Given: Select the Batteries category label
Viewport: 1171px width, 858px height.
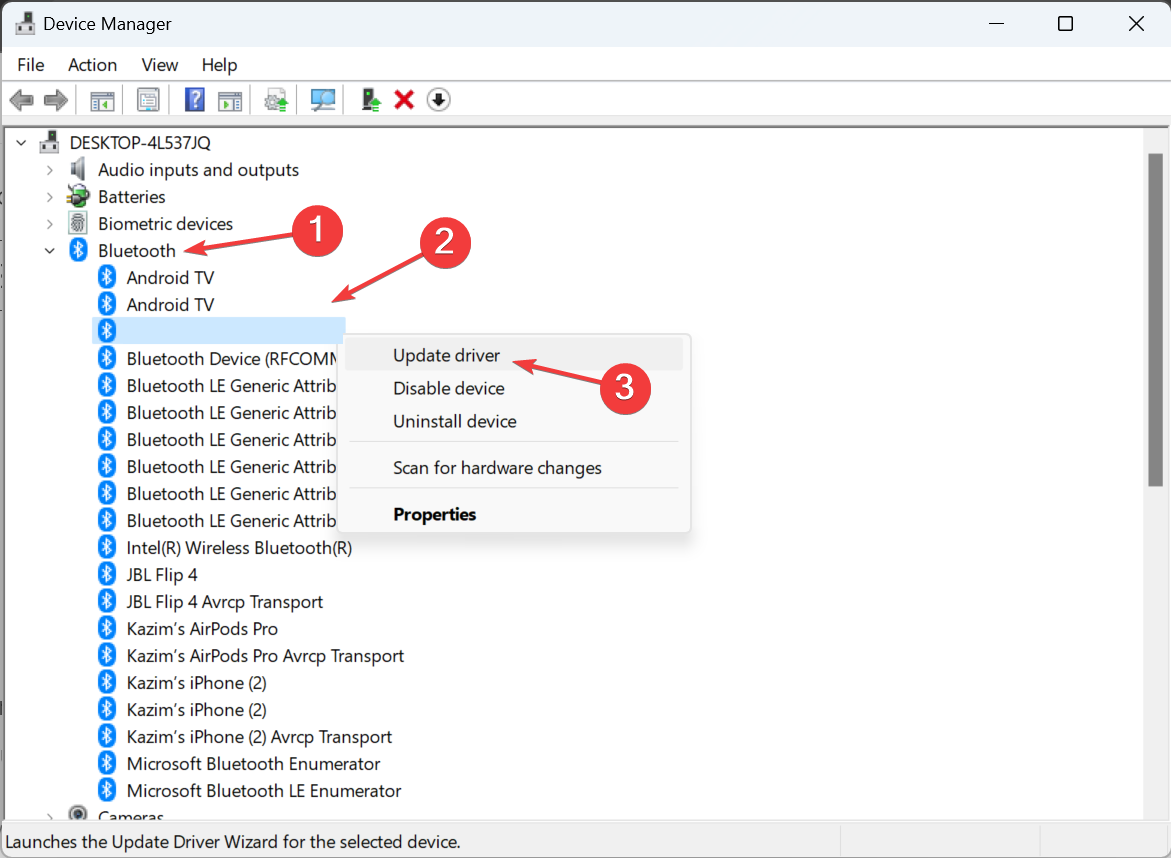Looking at the screenshot, I should coord(131,196).
